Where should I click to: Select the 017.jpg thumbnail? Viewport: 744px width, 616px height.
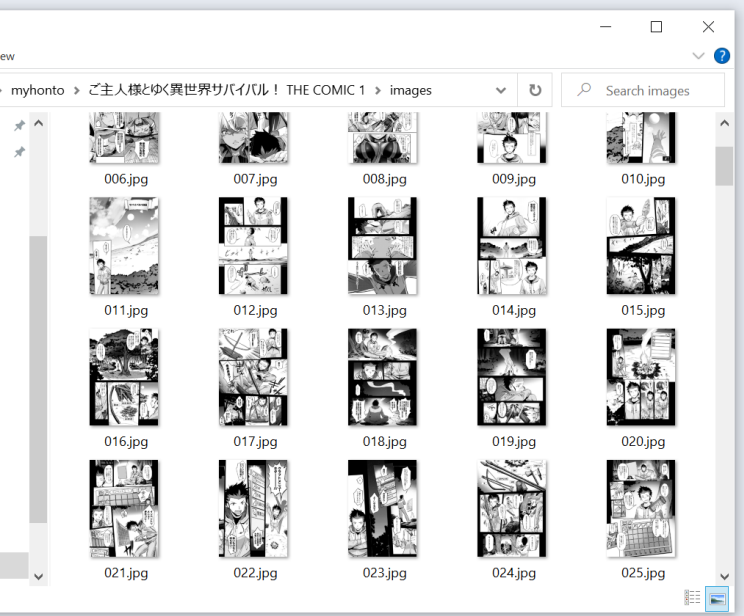pos(253,377)
